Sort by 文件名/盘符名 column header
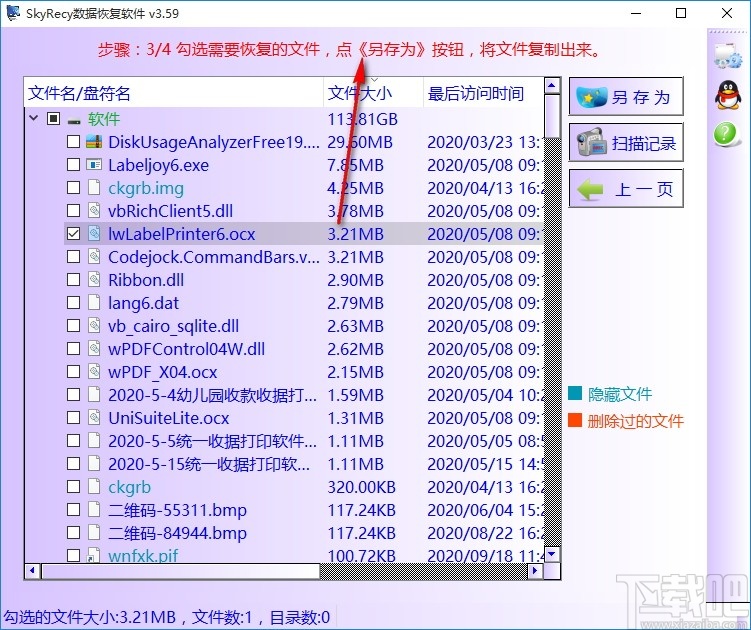Viewport: 751px width, 630px height. tap(173, 93)
